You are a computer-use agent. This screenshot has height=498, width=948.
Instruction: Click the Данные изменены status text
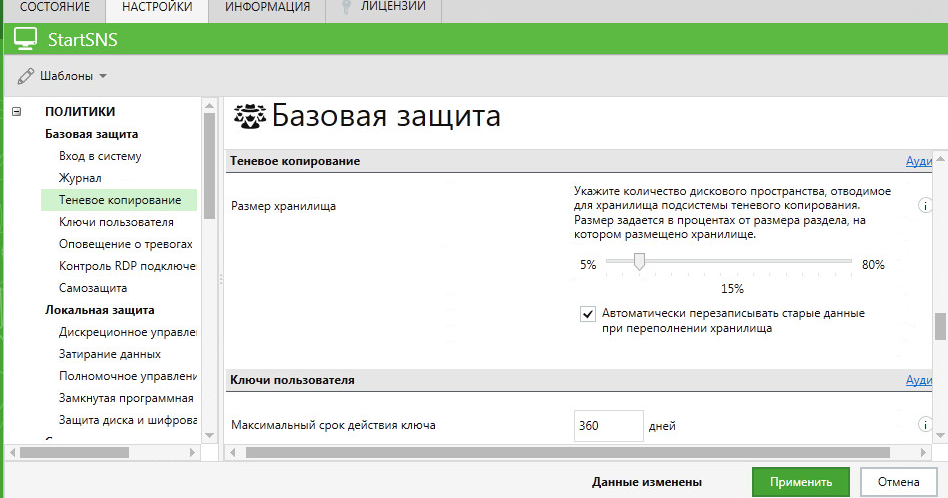[x=646, y=482]
